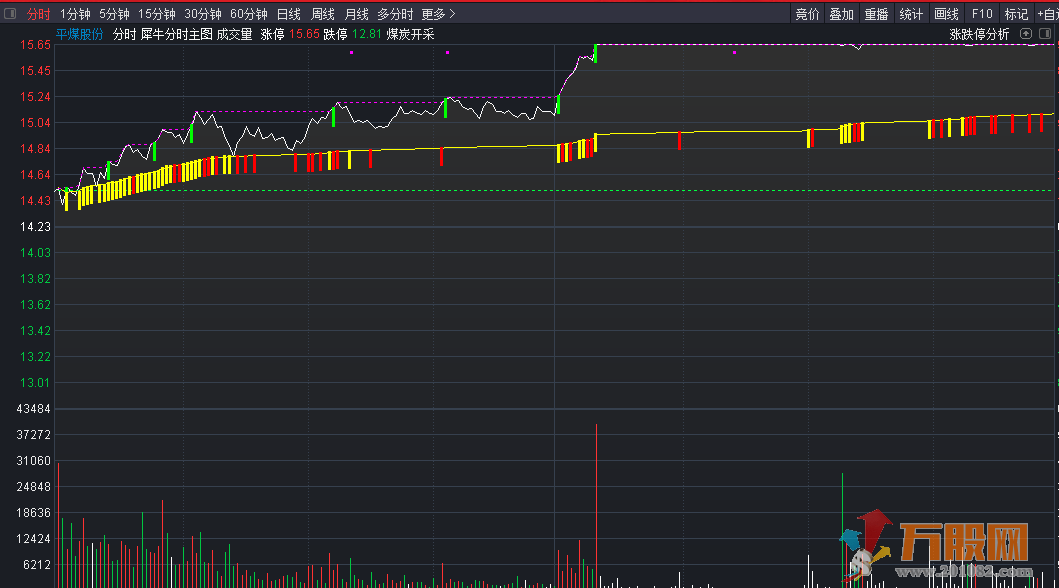The height and width of the screenshot is (588, 1059).
Task: Add stock via +自选 button
Action: 1047,14
